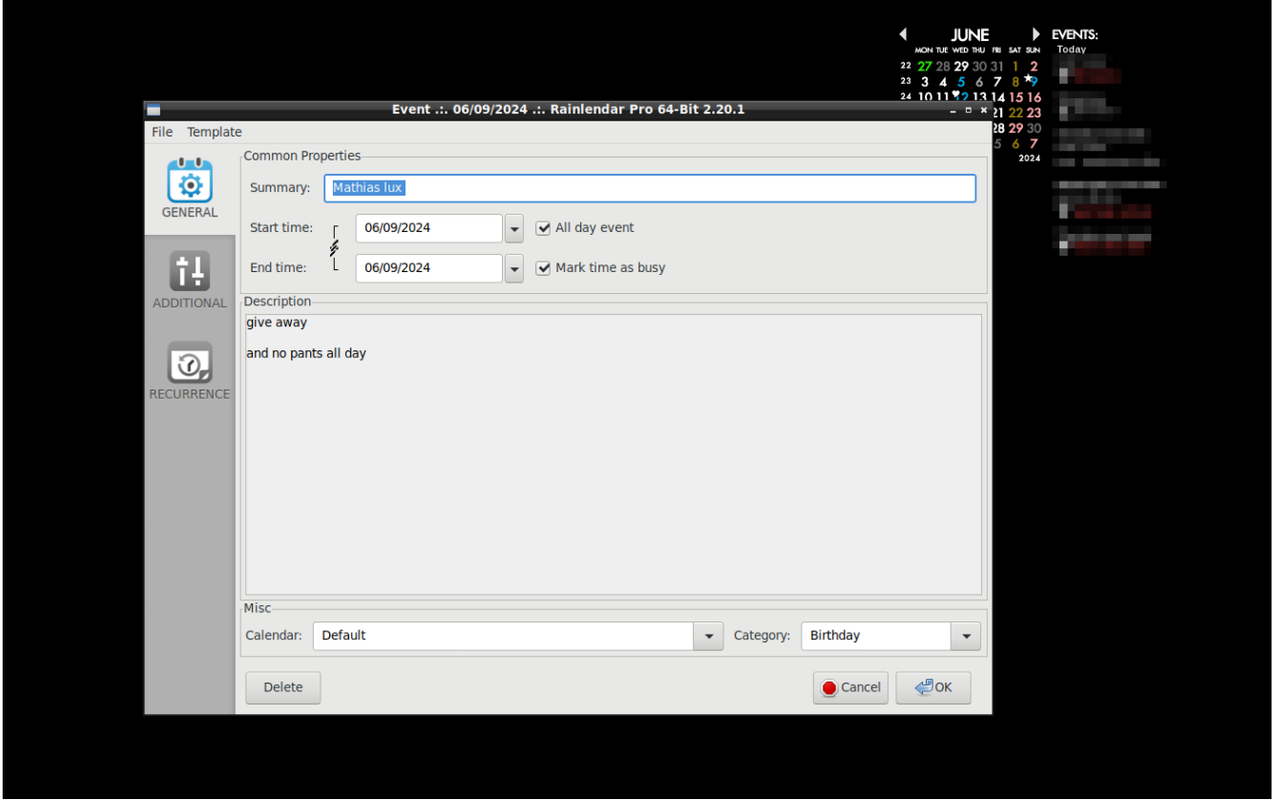The width and height of the screenshot is (1274, 800).
Task: Confirm the event with OK
Action: coord(933,687)
